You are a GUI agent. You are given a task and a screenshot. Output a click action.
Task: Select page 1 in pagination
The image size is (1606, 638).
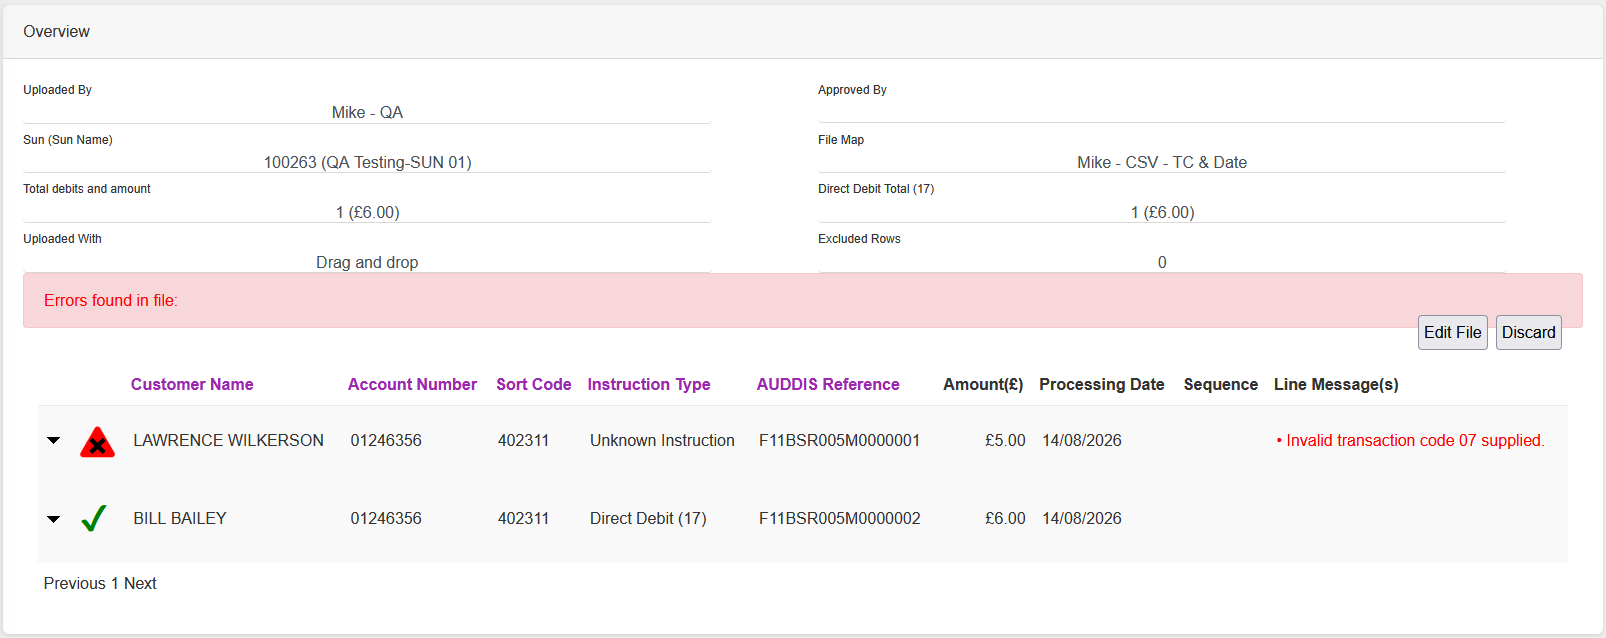click(x=115, y=583)
